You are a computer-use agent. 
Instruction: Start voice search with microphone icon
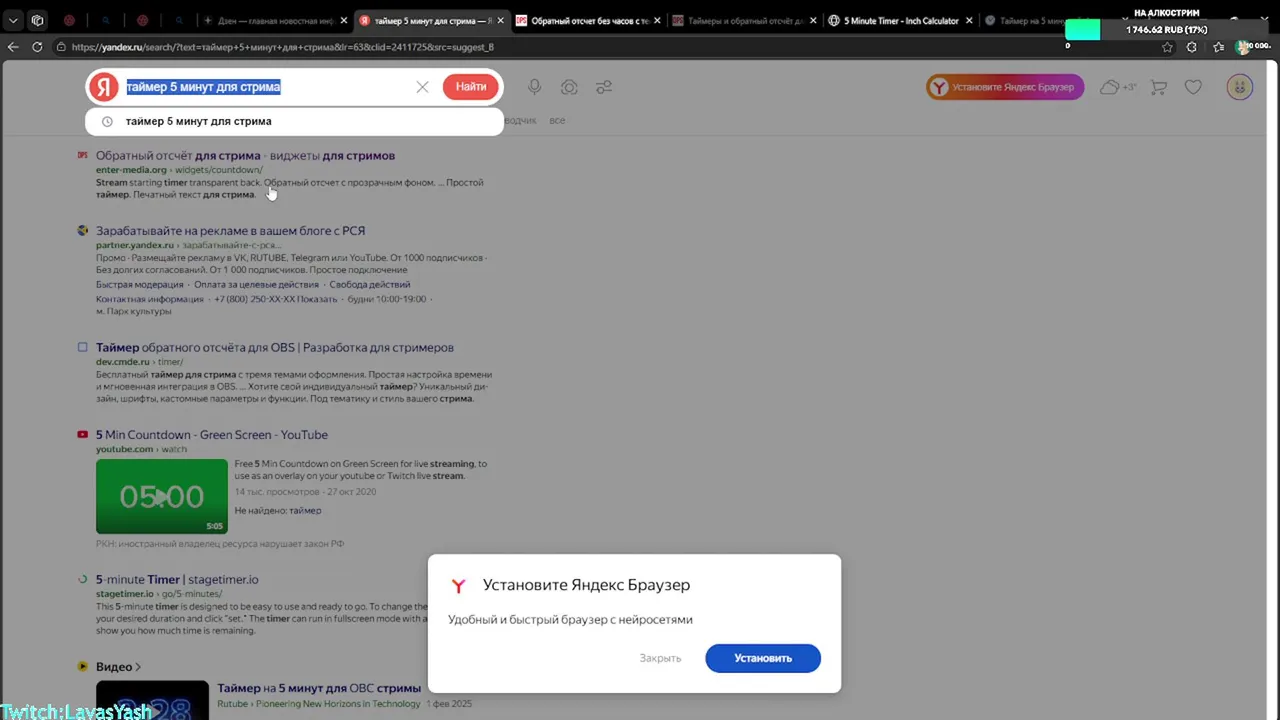(x=535, y=87)
